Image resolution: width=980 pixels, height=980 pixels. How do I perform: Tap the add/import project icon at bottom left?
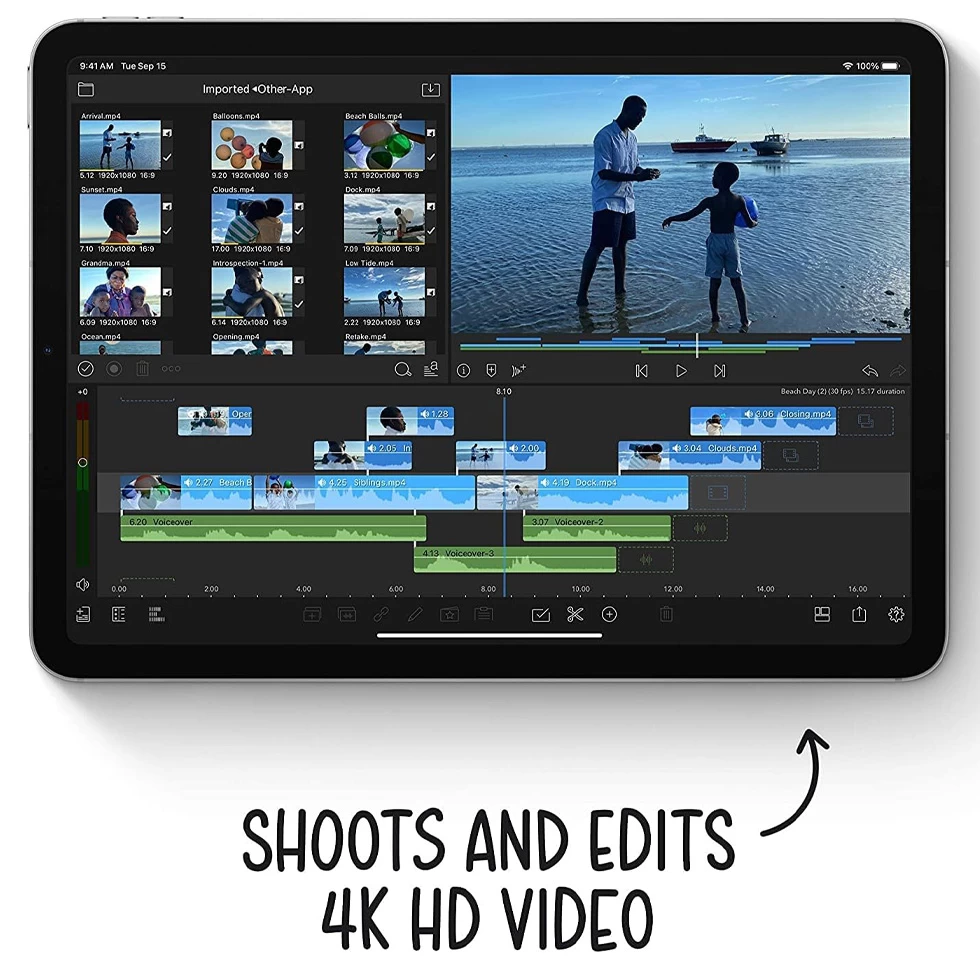pos(83,614)
